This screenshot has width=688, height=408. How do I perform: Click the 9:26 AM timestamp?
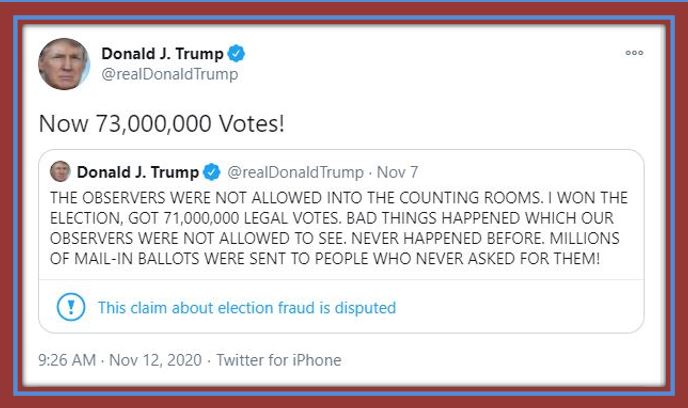pos(67,360)
